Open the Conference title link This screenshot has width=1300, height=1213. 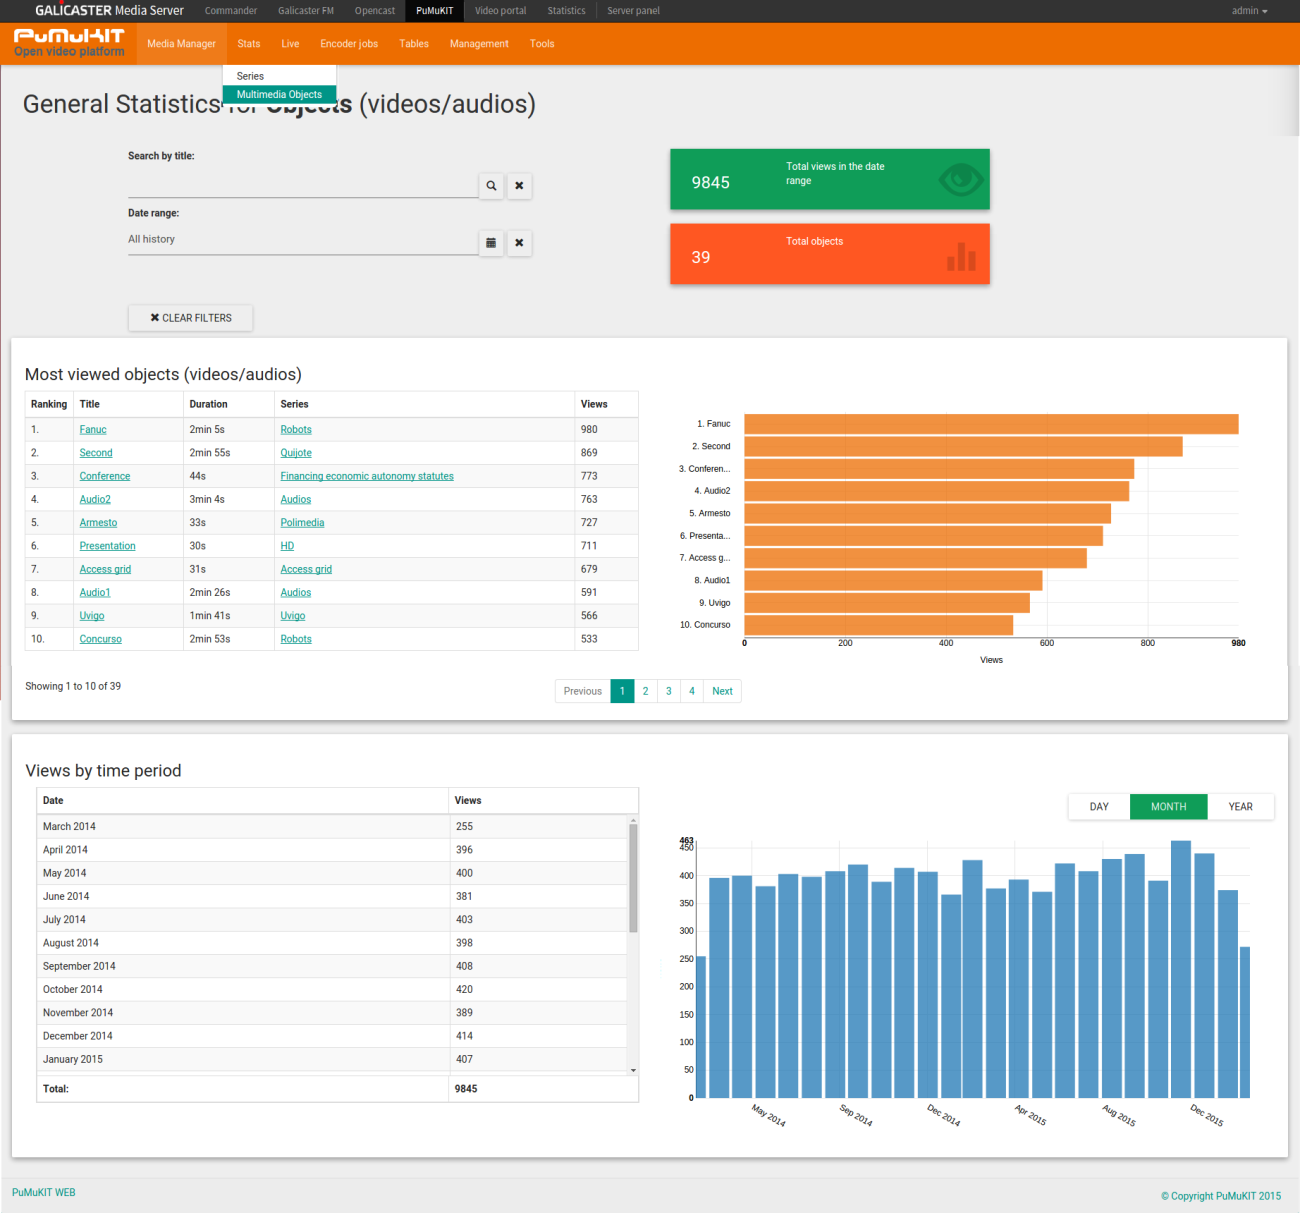[105, 476]
